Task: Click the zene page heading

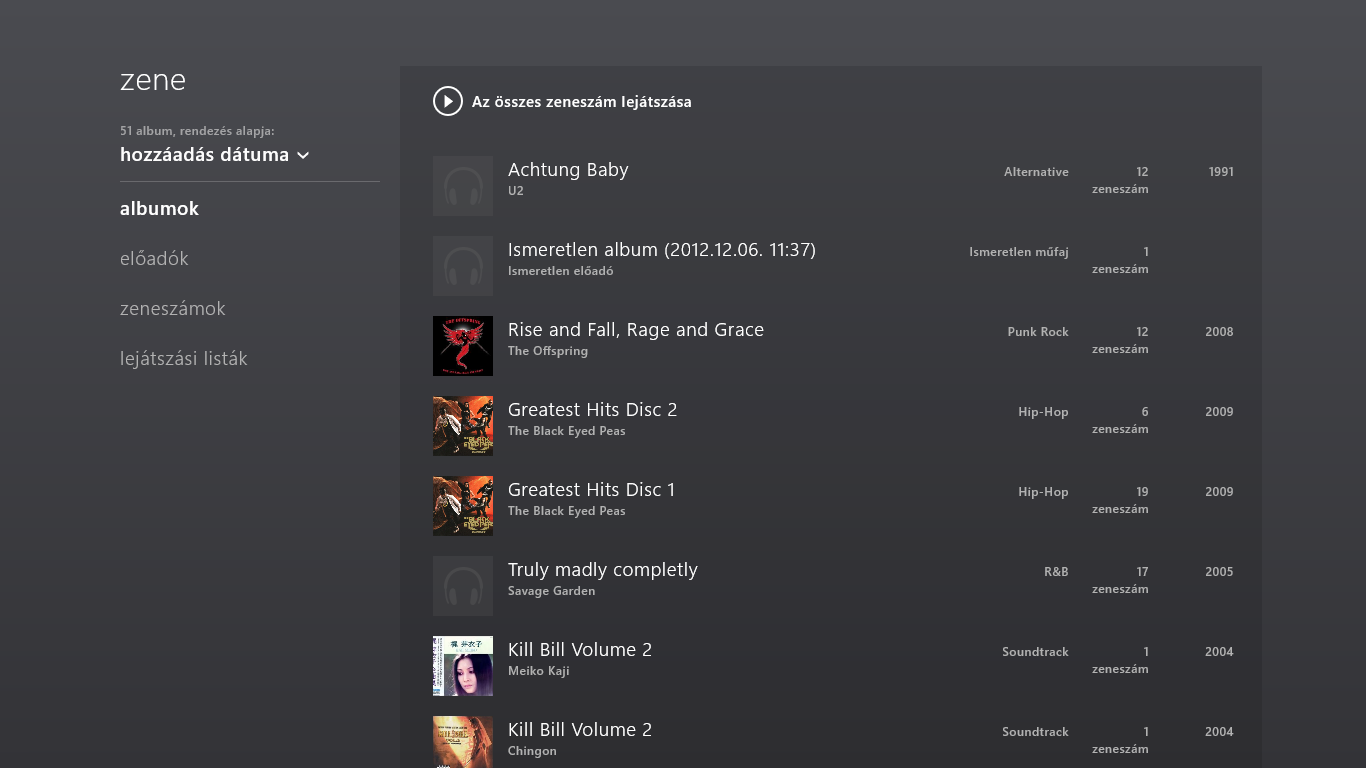Action: (153, 80)
